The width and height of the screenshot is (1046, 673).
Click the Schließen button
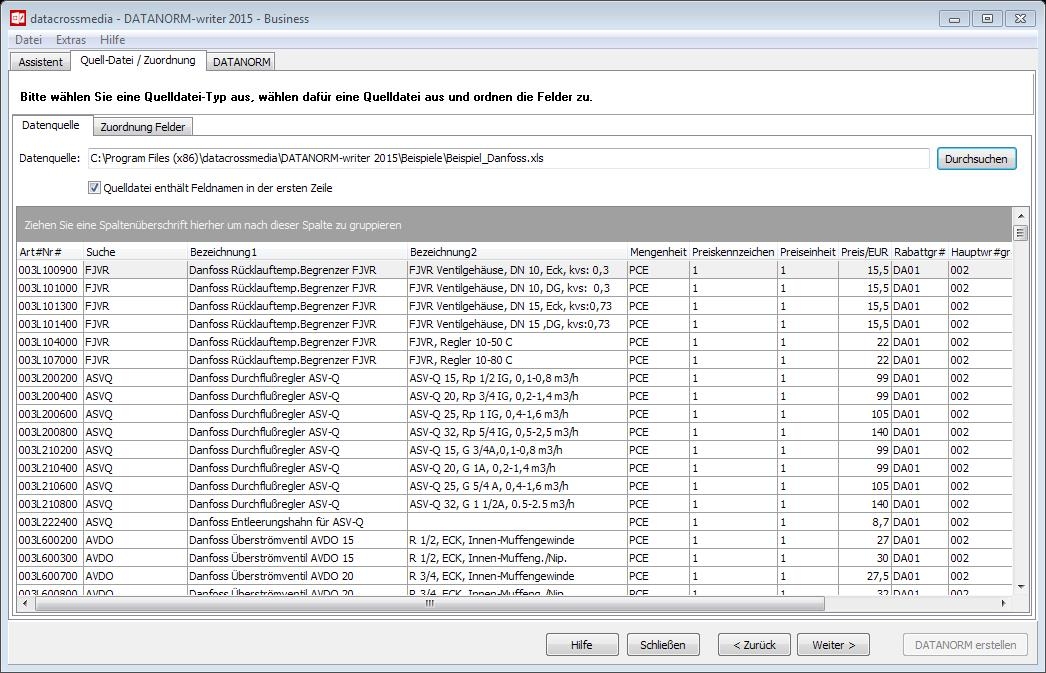tap(662, 645)
